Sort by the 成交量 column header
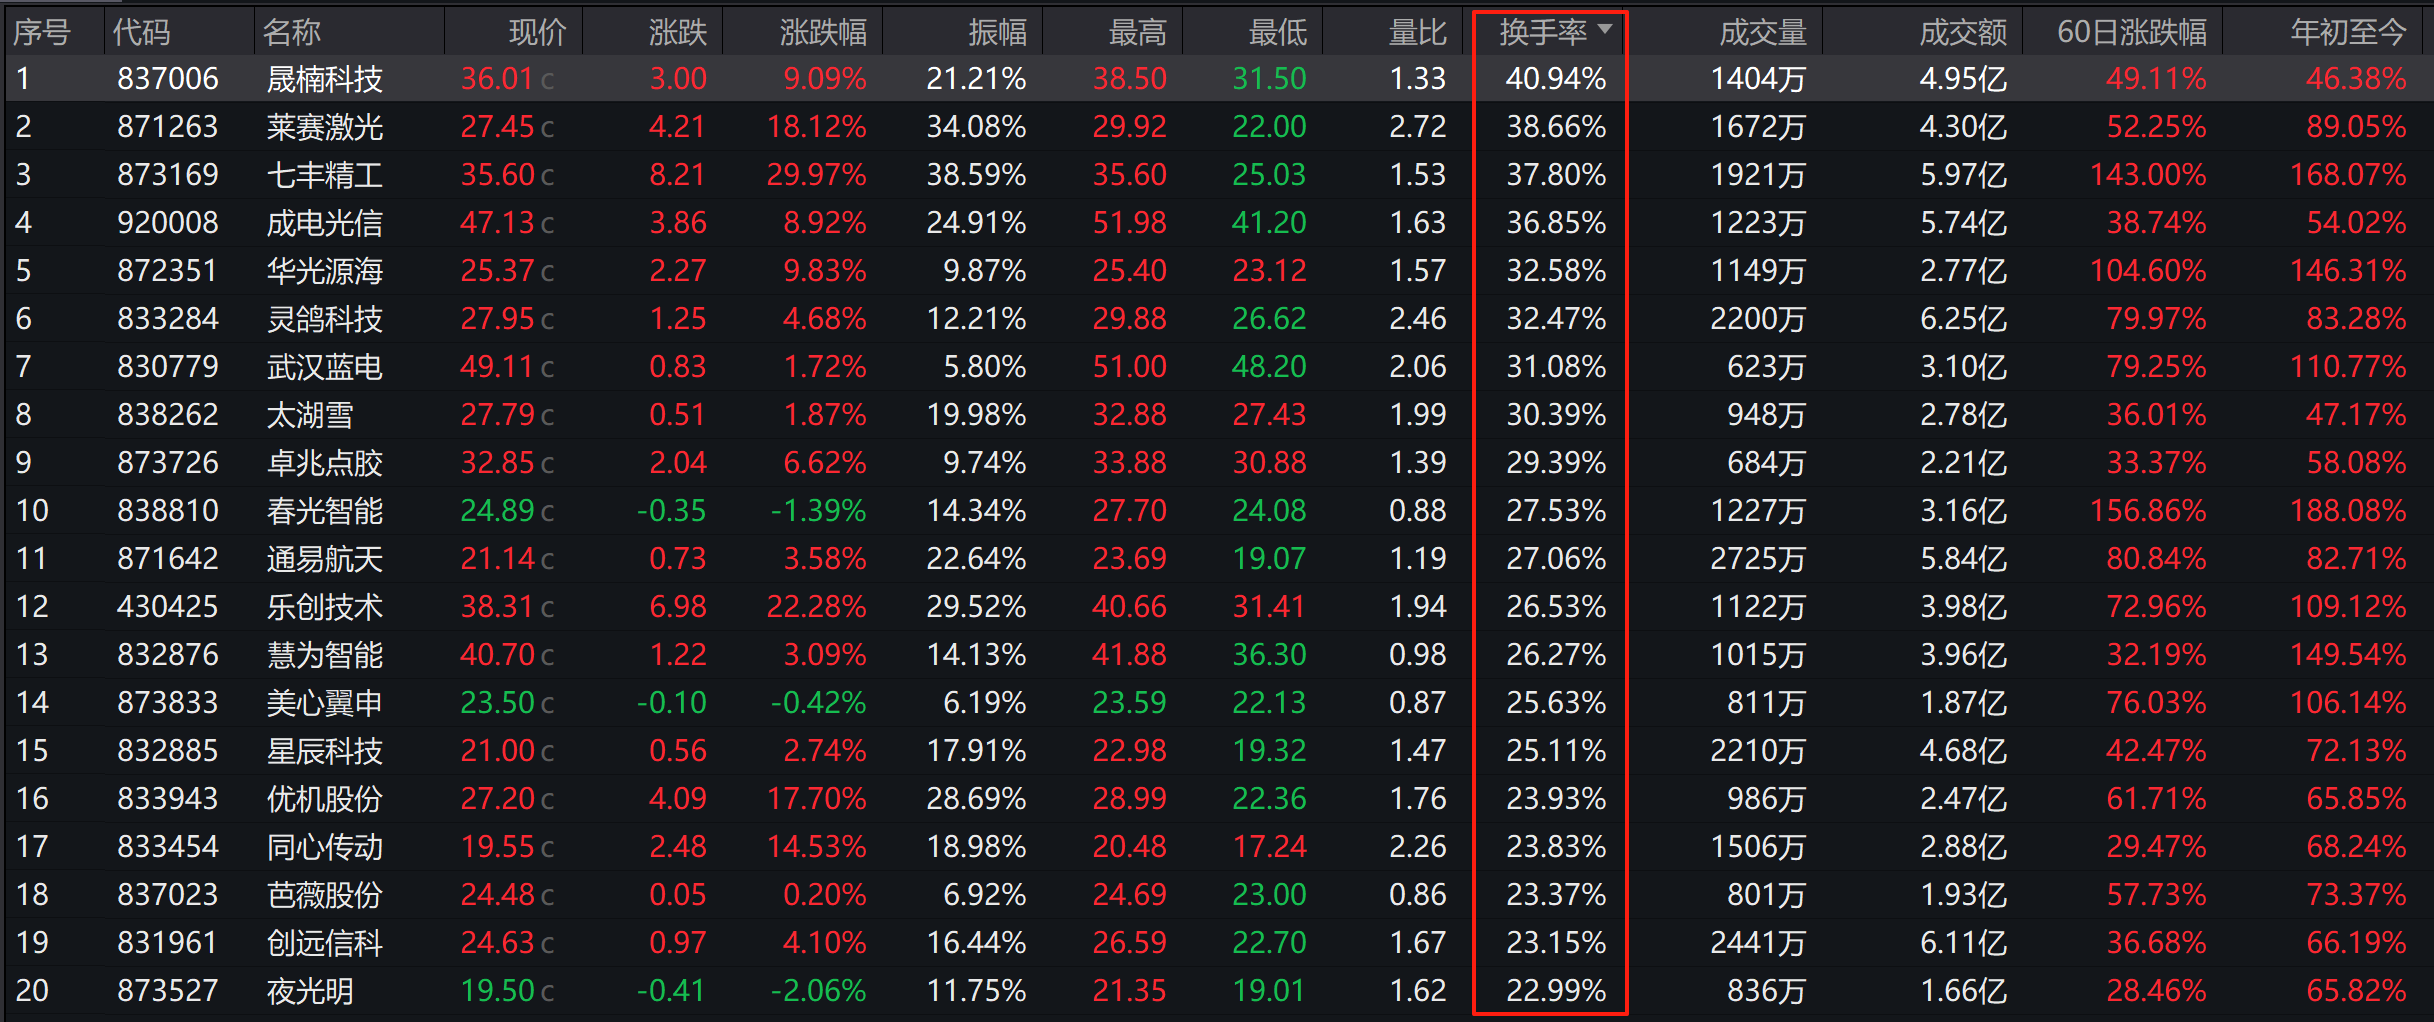Image resolution: width=2434 pixels, height=1022 pixels. click(1763, 32)
